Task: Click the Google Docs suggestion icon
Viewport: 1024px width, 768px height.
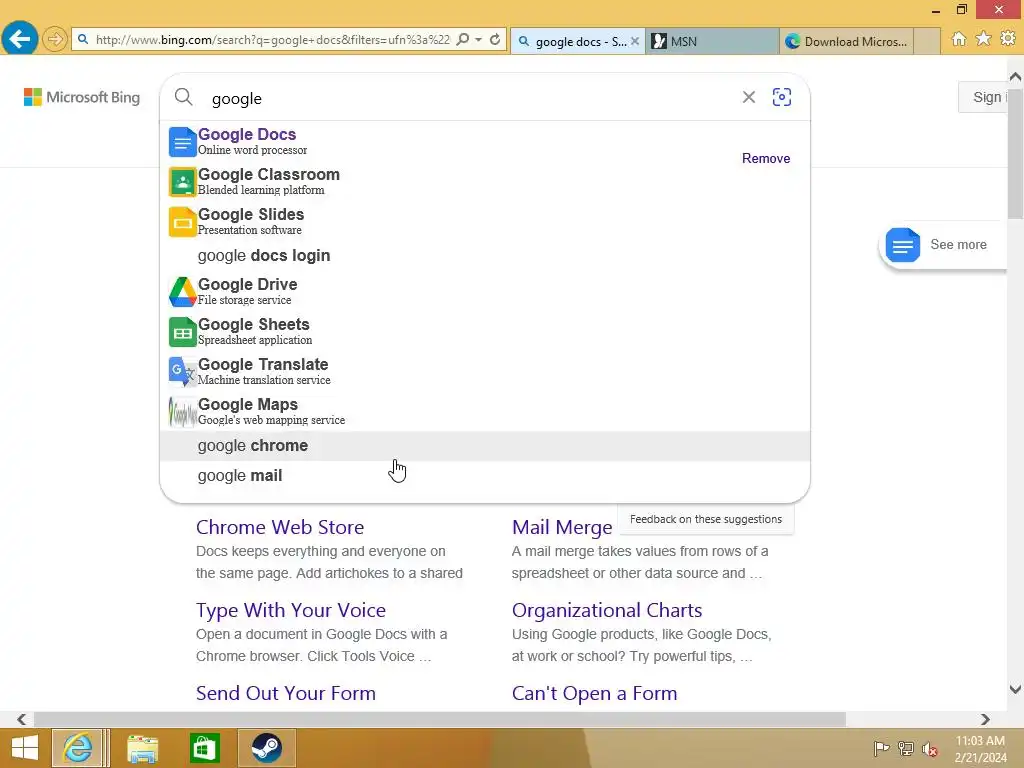Action: [x=182, y=142]
